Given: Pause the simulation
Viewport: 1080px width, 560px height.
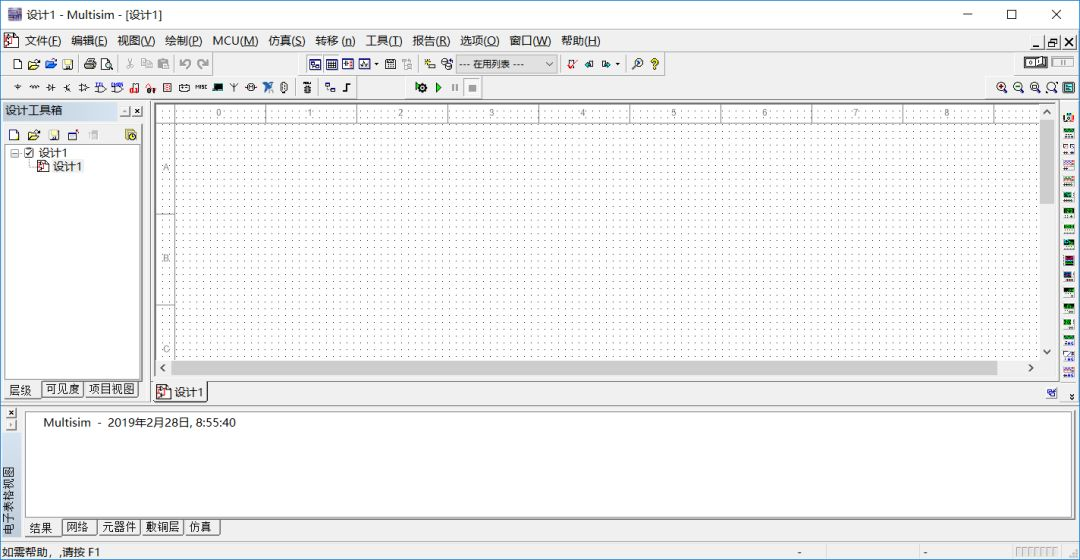Looking at the screenshot, I should click(455, 87).
